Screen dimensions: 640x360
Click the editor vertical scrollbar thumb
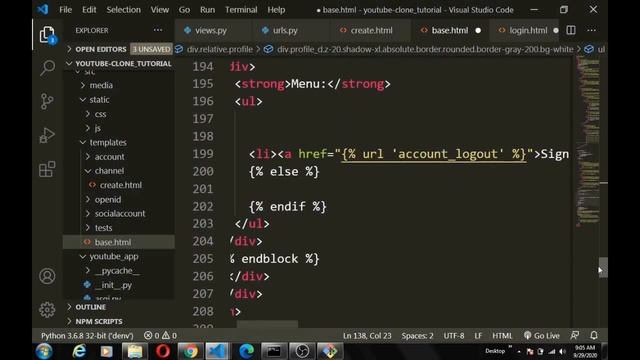tap(603, 268)
